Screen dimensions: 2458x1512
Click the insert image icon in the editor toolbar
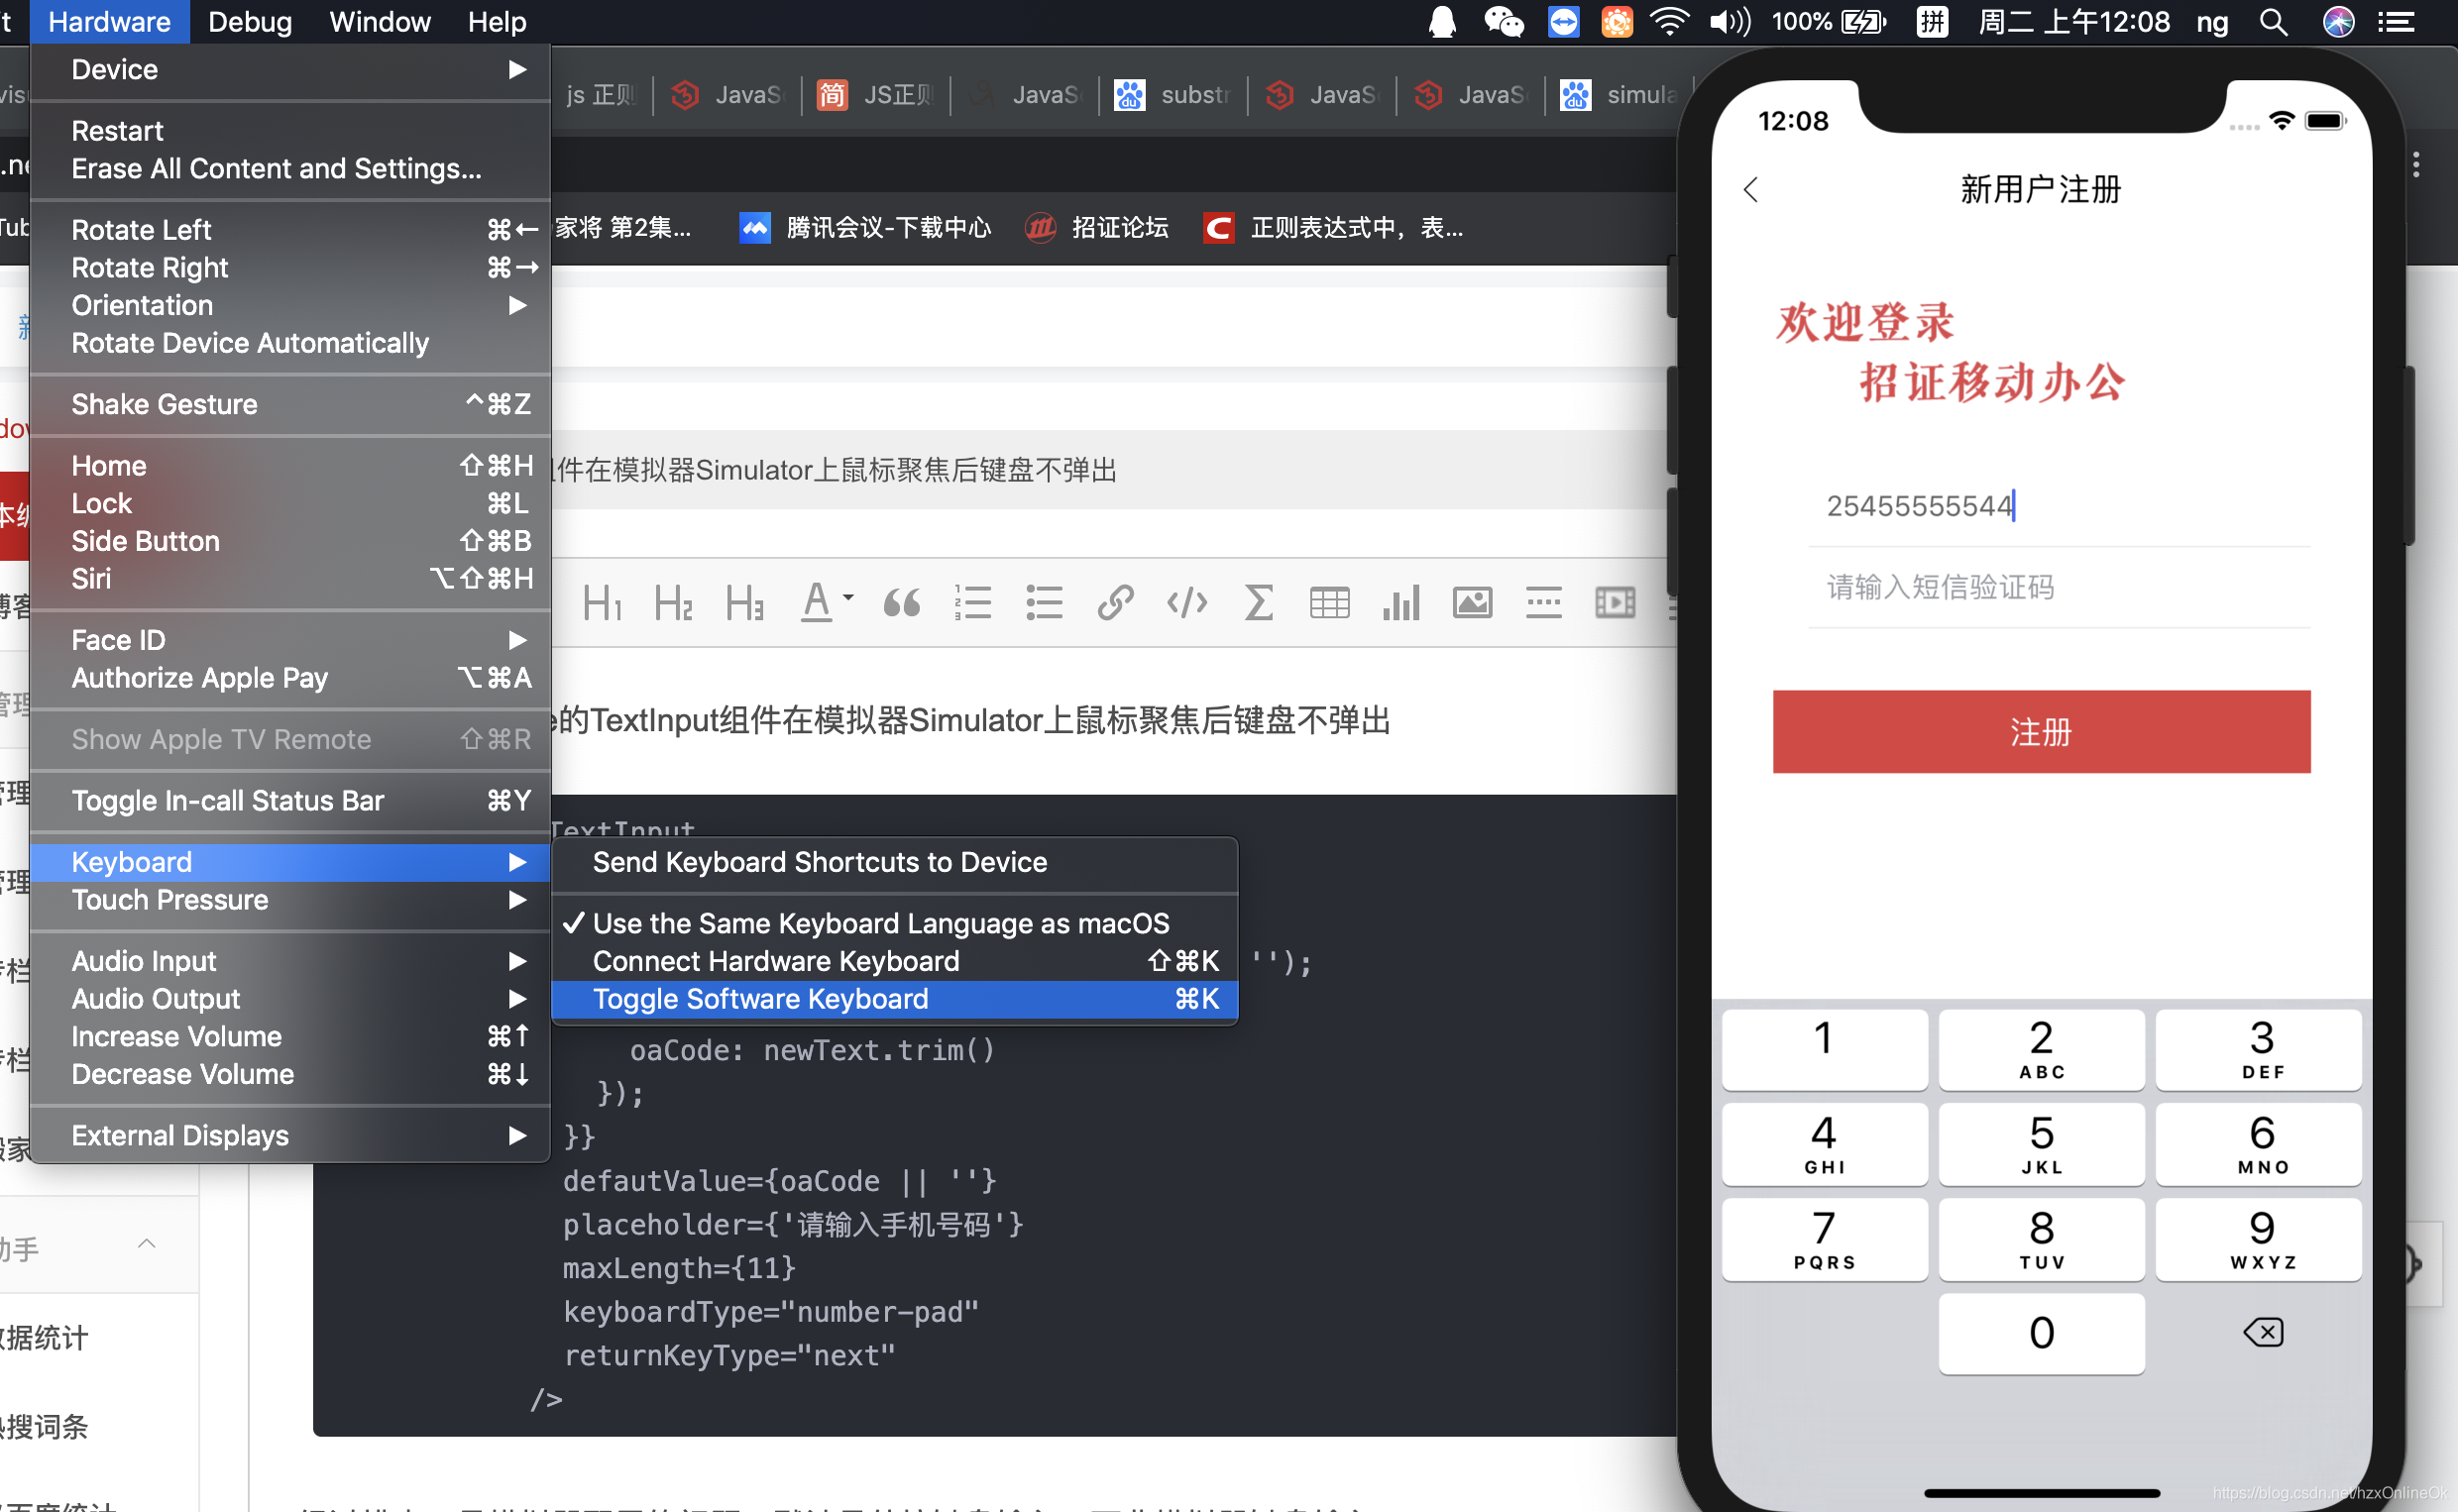coord(1472,603)
